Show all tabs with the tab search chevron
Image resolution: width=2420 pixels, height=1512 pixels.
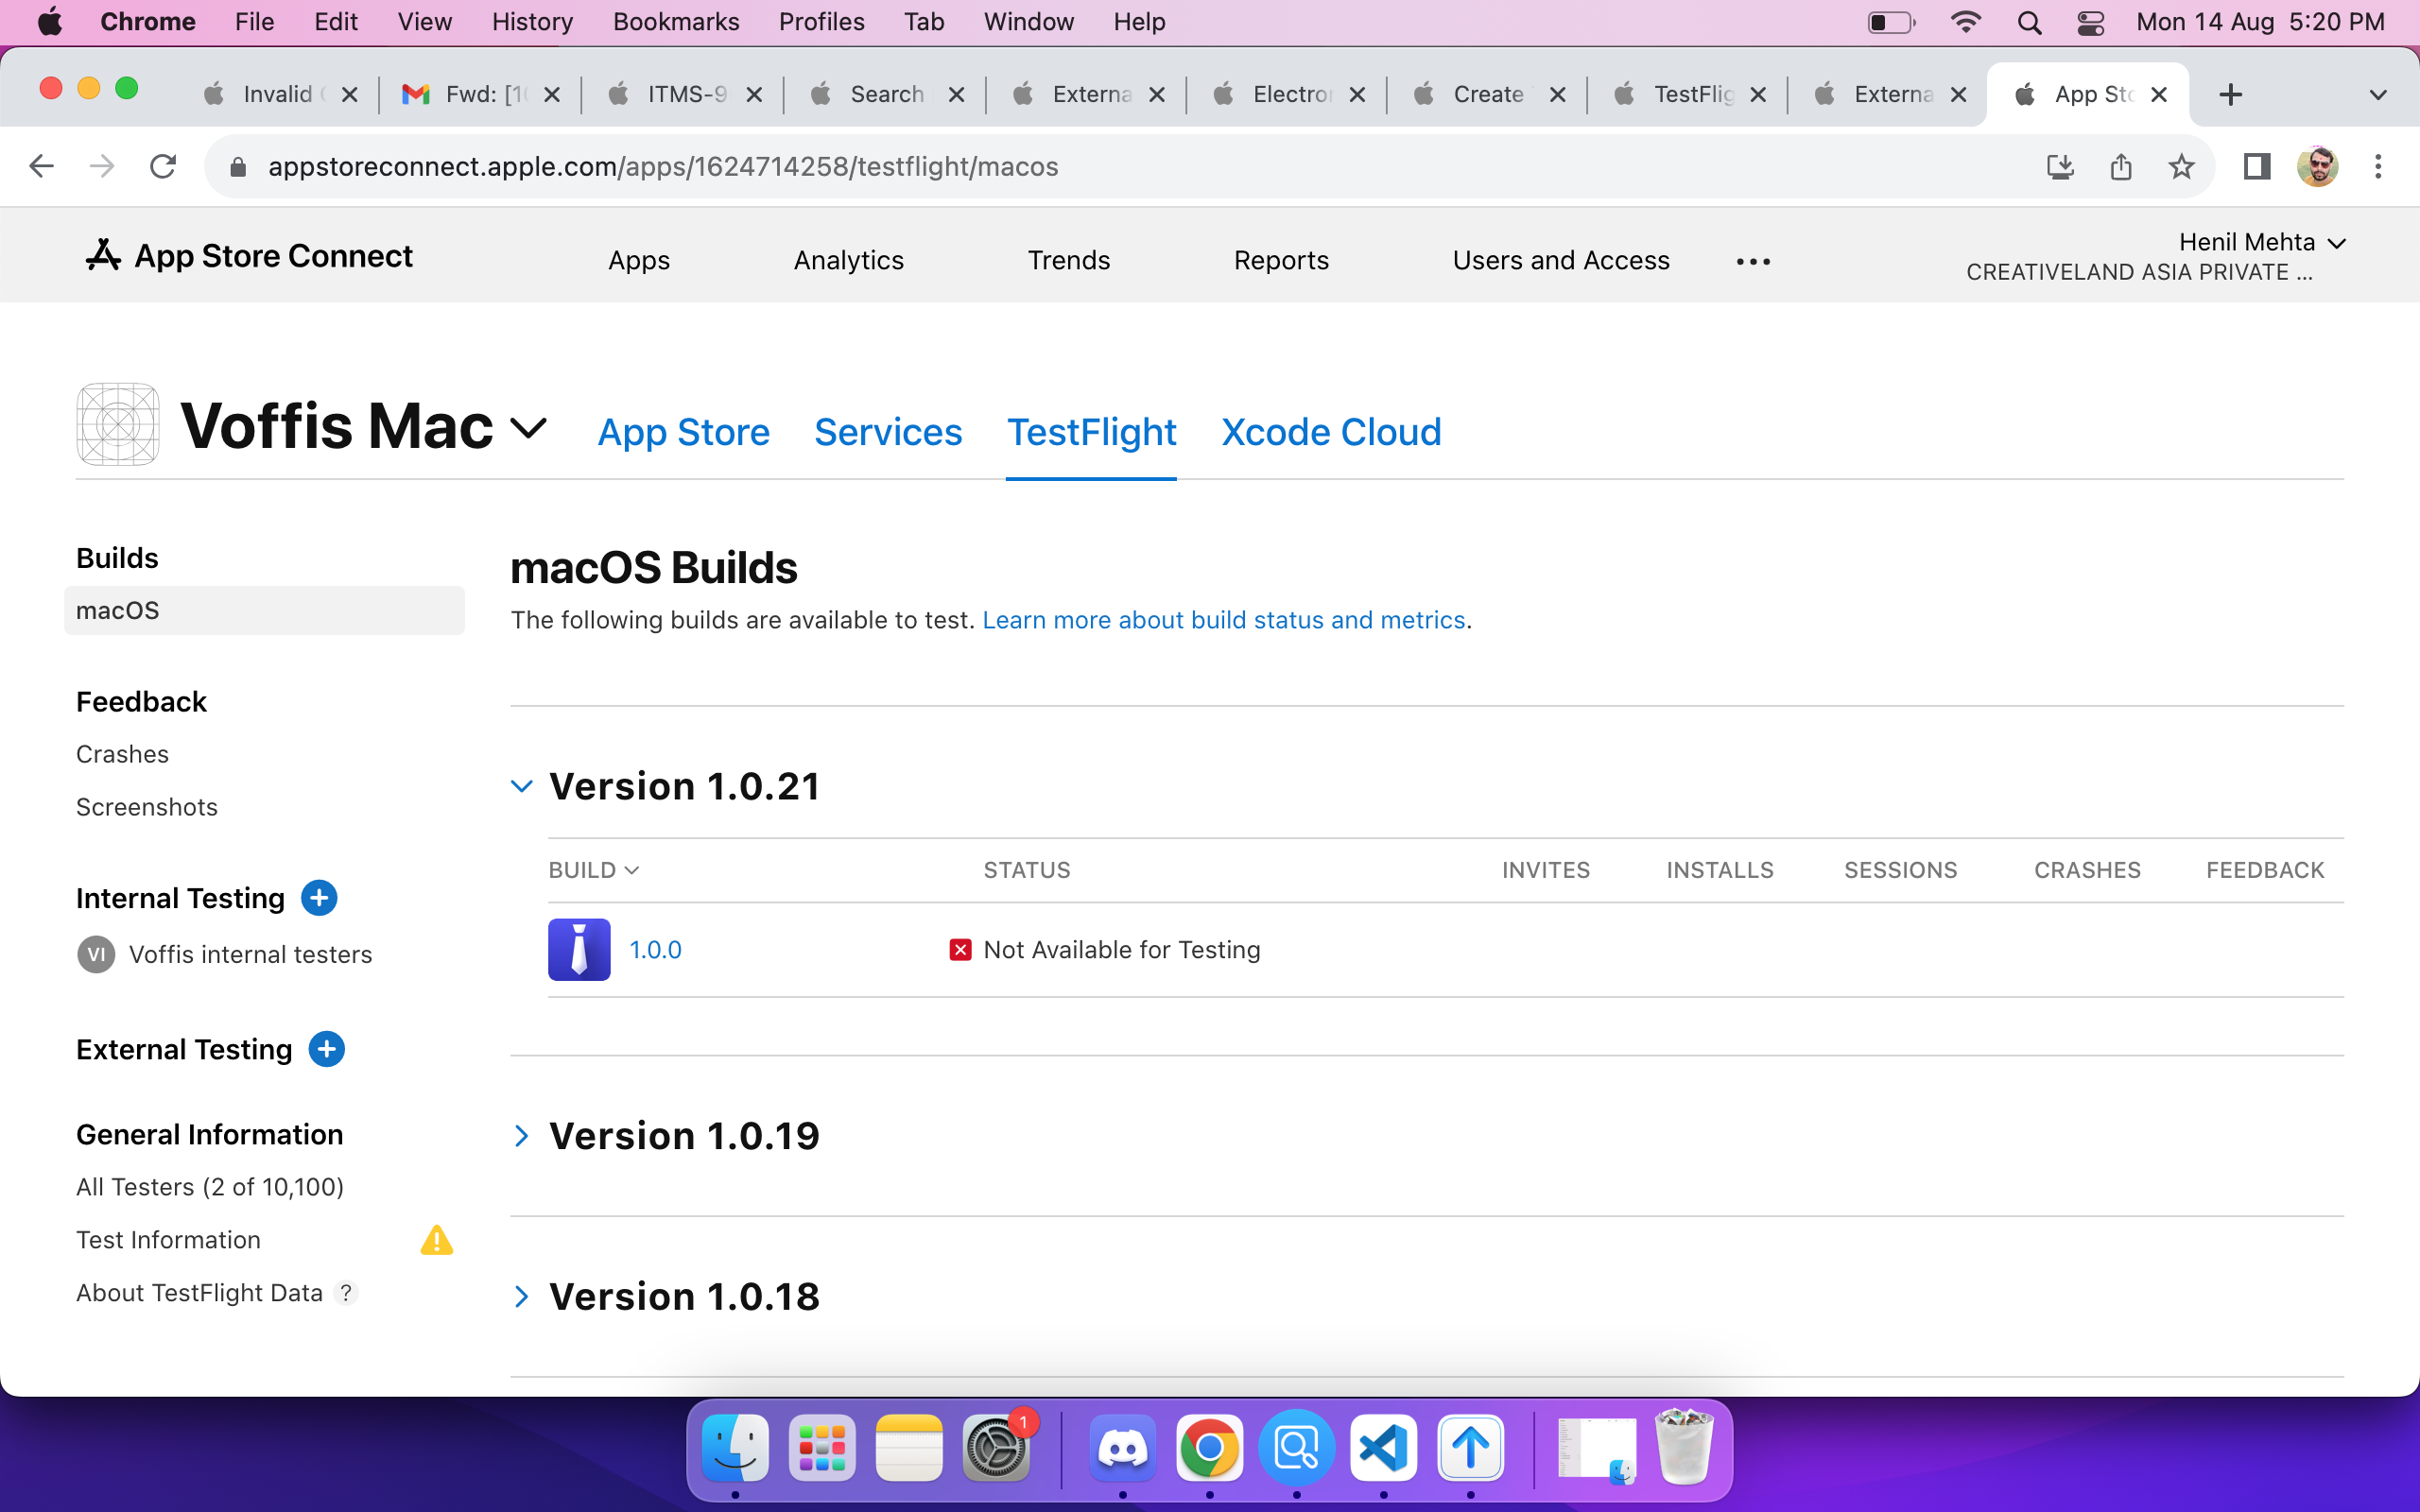[x=2378, y=95]
